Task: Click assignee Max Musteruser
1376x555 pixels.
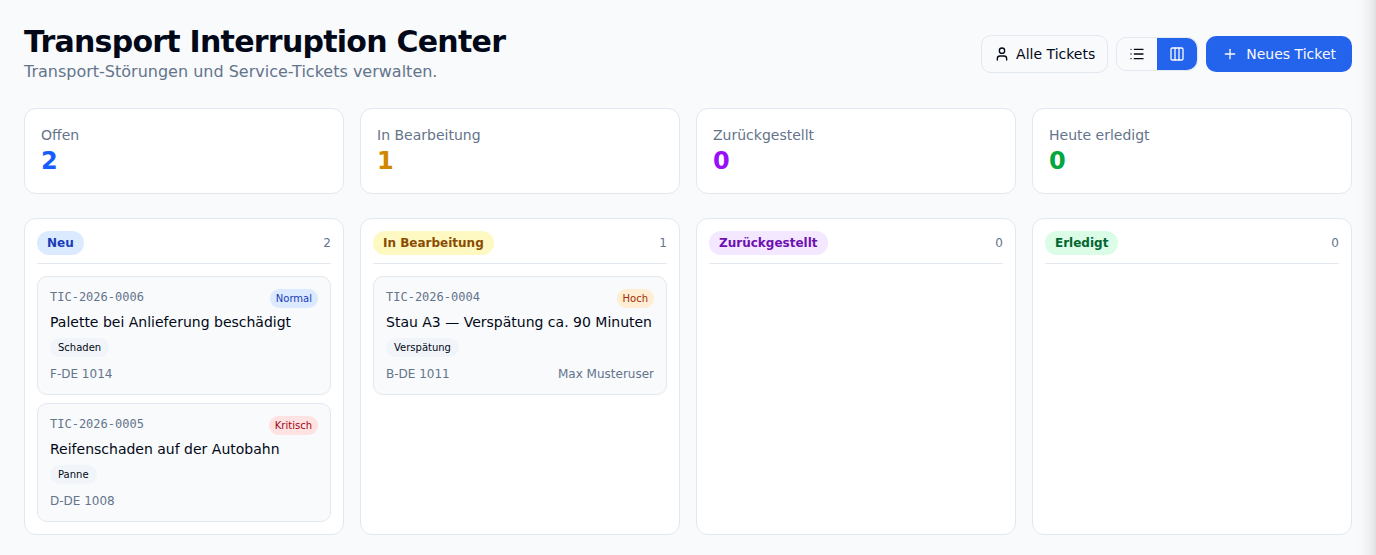Action: [x=606, y=374]
